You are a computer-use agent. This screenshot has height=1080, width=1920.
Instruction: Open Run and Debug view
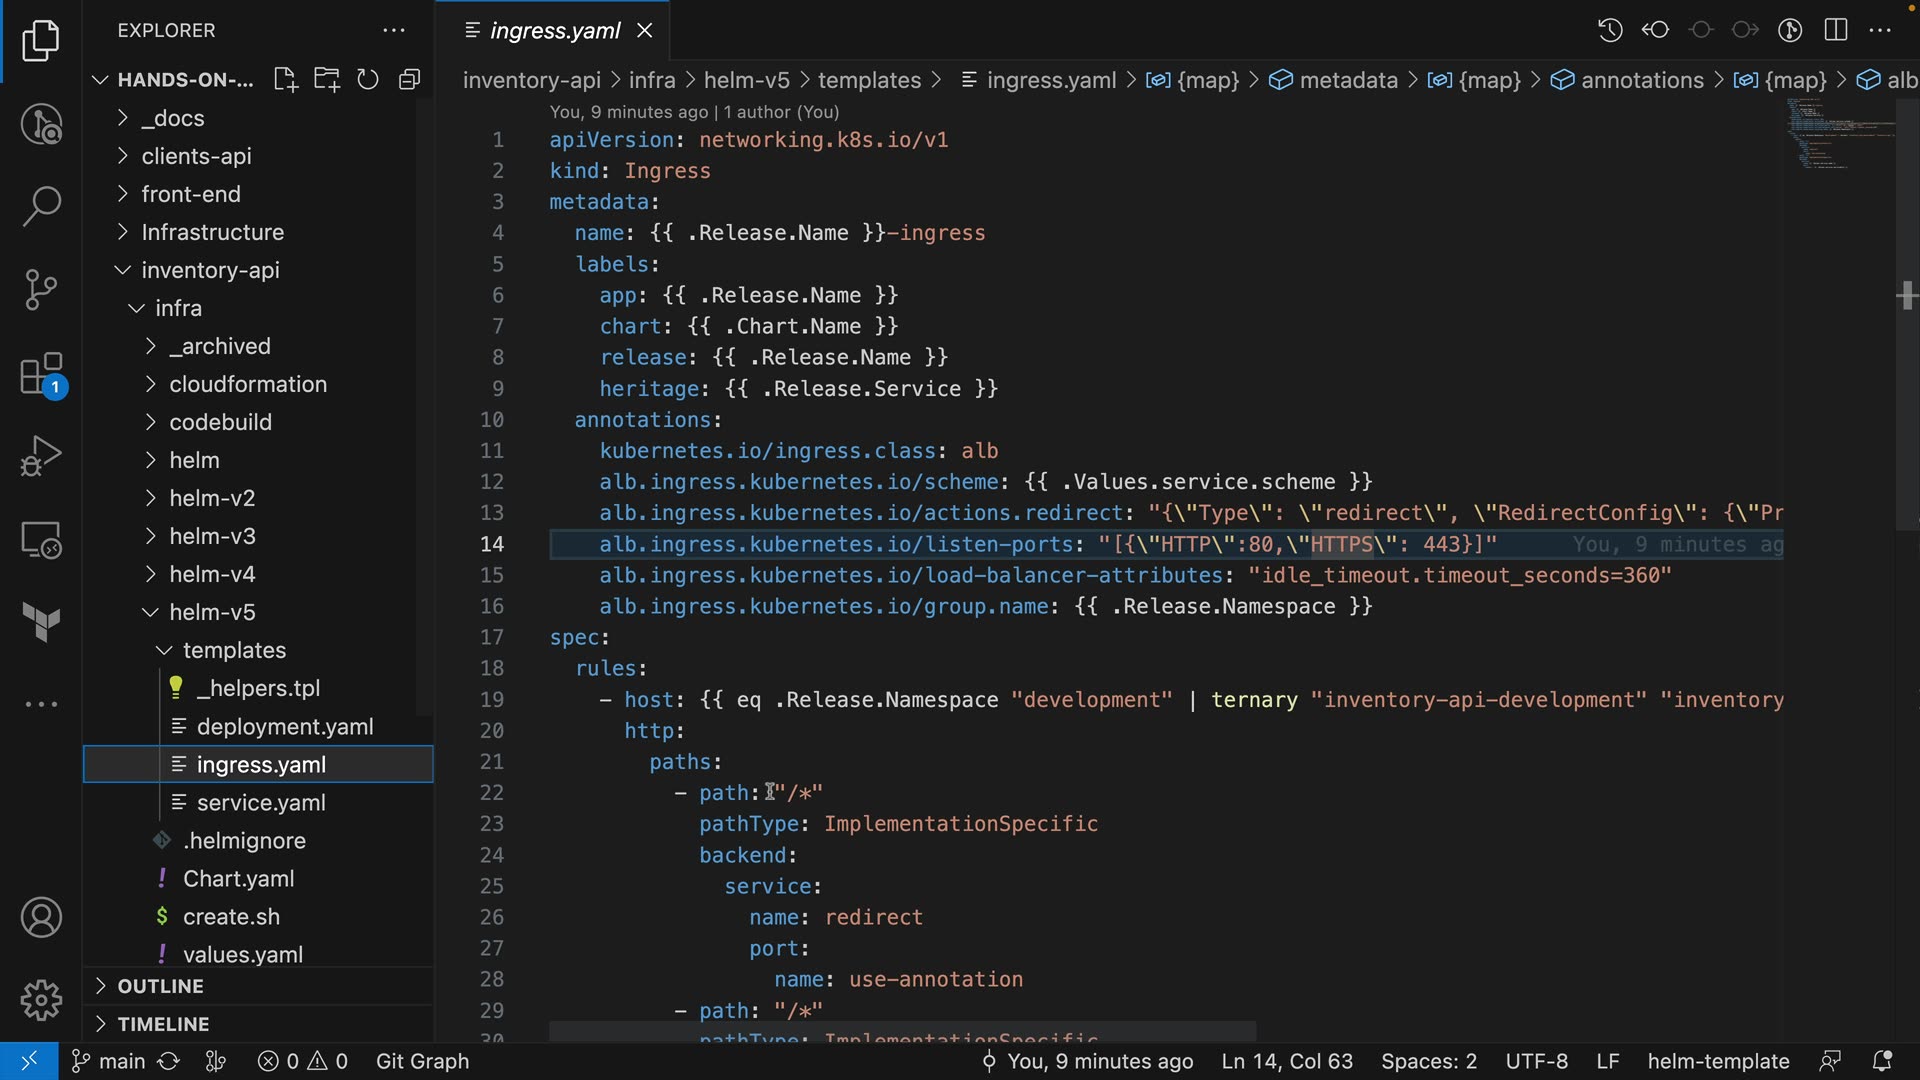(41, 456)
